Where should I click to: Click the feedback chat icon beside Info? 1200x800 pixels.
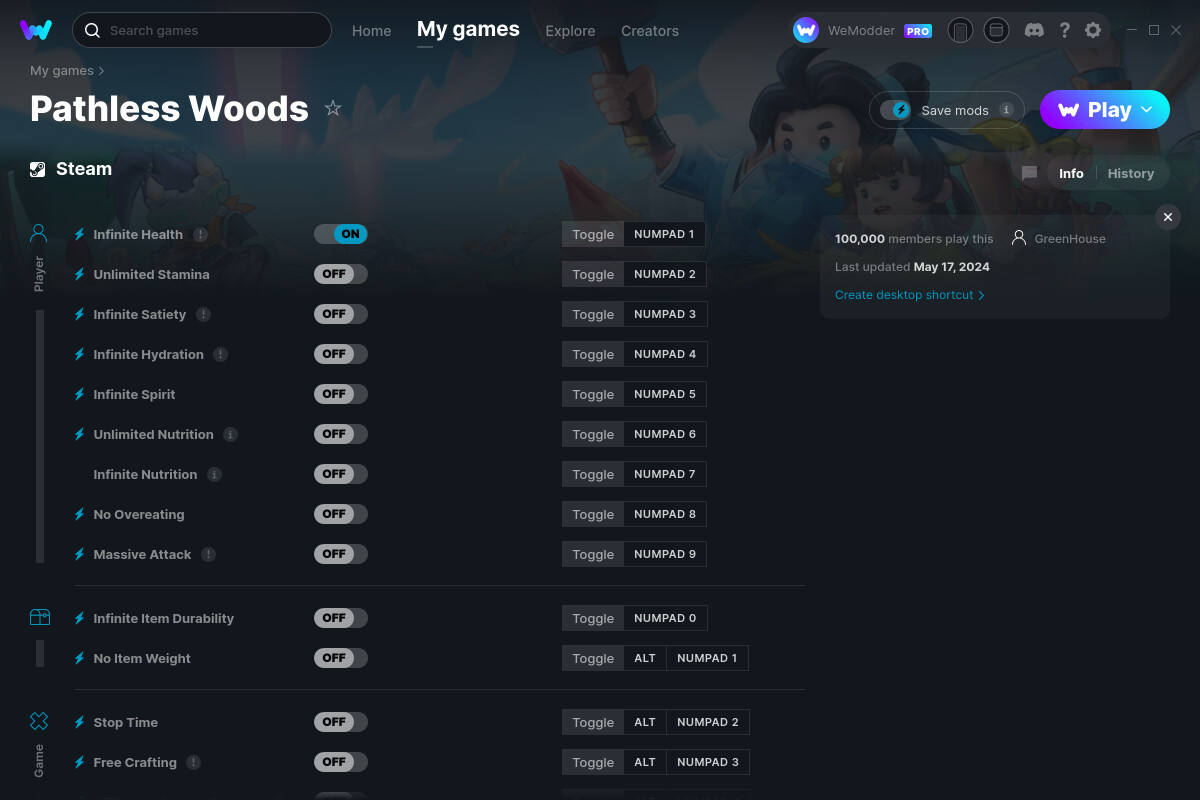point(1029,173)
